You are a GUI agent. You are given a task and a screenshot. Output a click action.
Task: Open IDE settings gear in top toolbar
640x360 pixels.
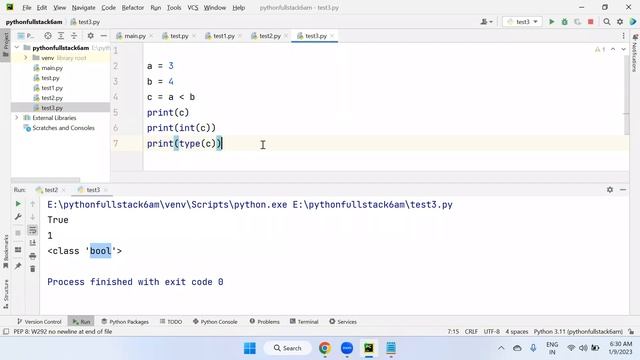coord(620,22)
